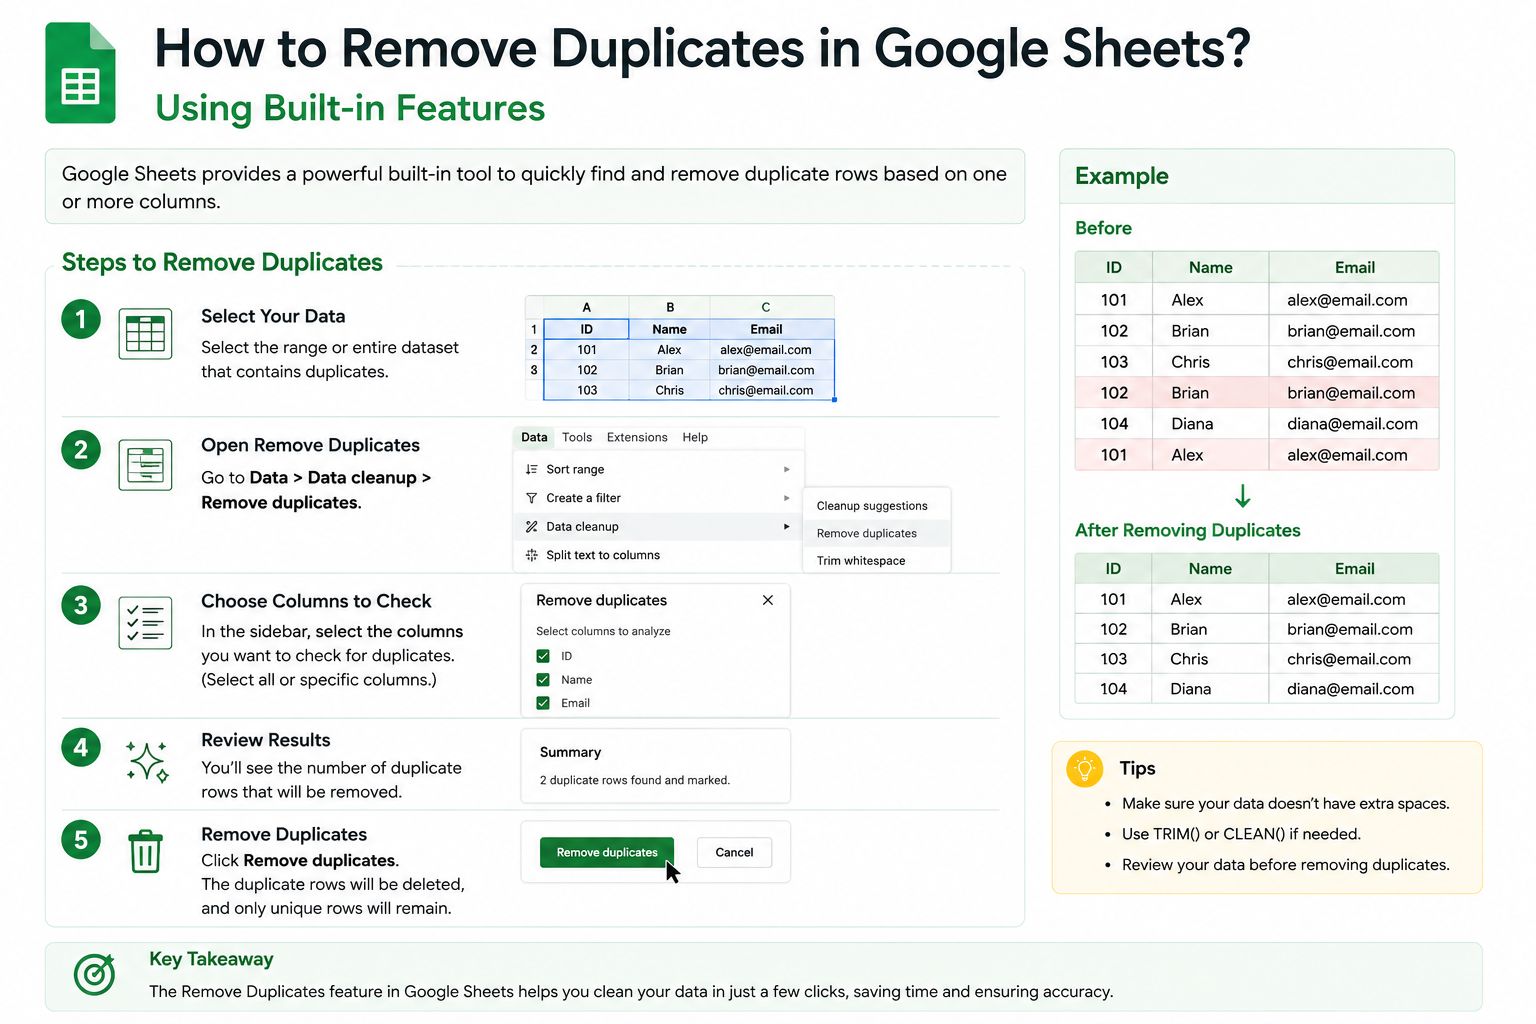Open the Data menu
The width and height of the screenshot is (1536, 1024).
click(x=534, y=437)
